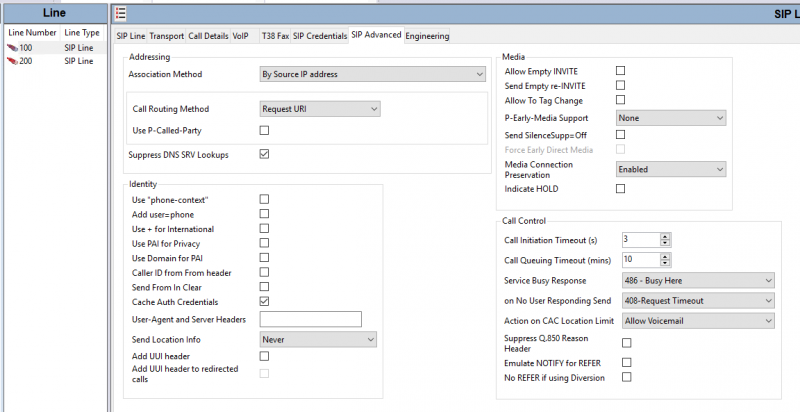Image resolution: width=800 pixels, height=412 pixels.
Task: Enable Allow Empty INVITE checkbox
Action: [x=620, y=70]
